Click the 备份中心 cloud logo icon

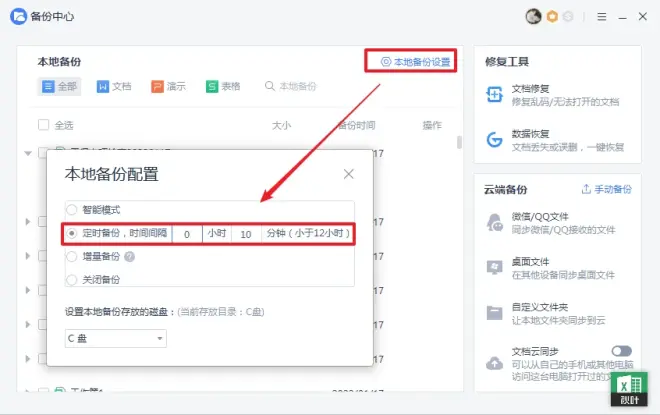pyautogui.click(x=18, y=16)
